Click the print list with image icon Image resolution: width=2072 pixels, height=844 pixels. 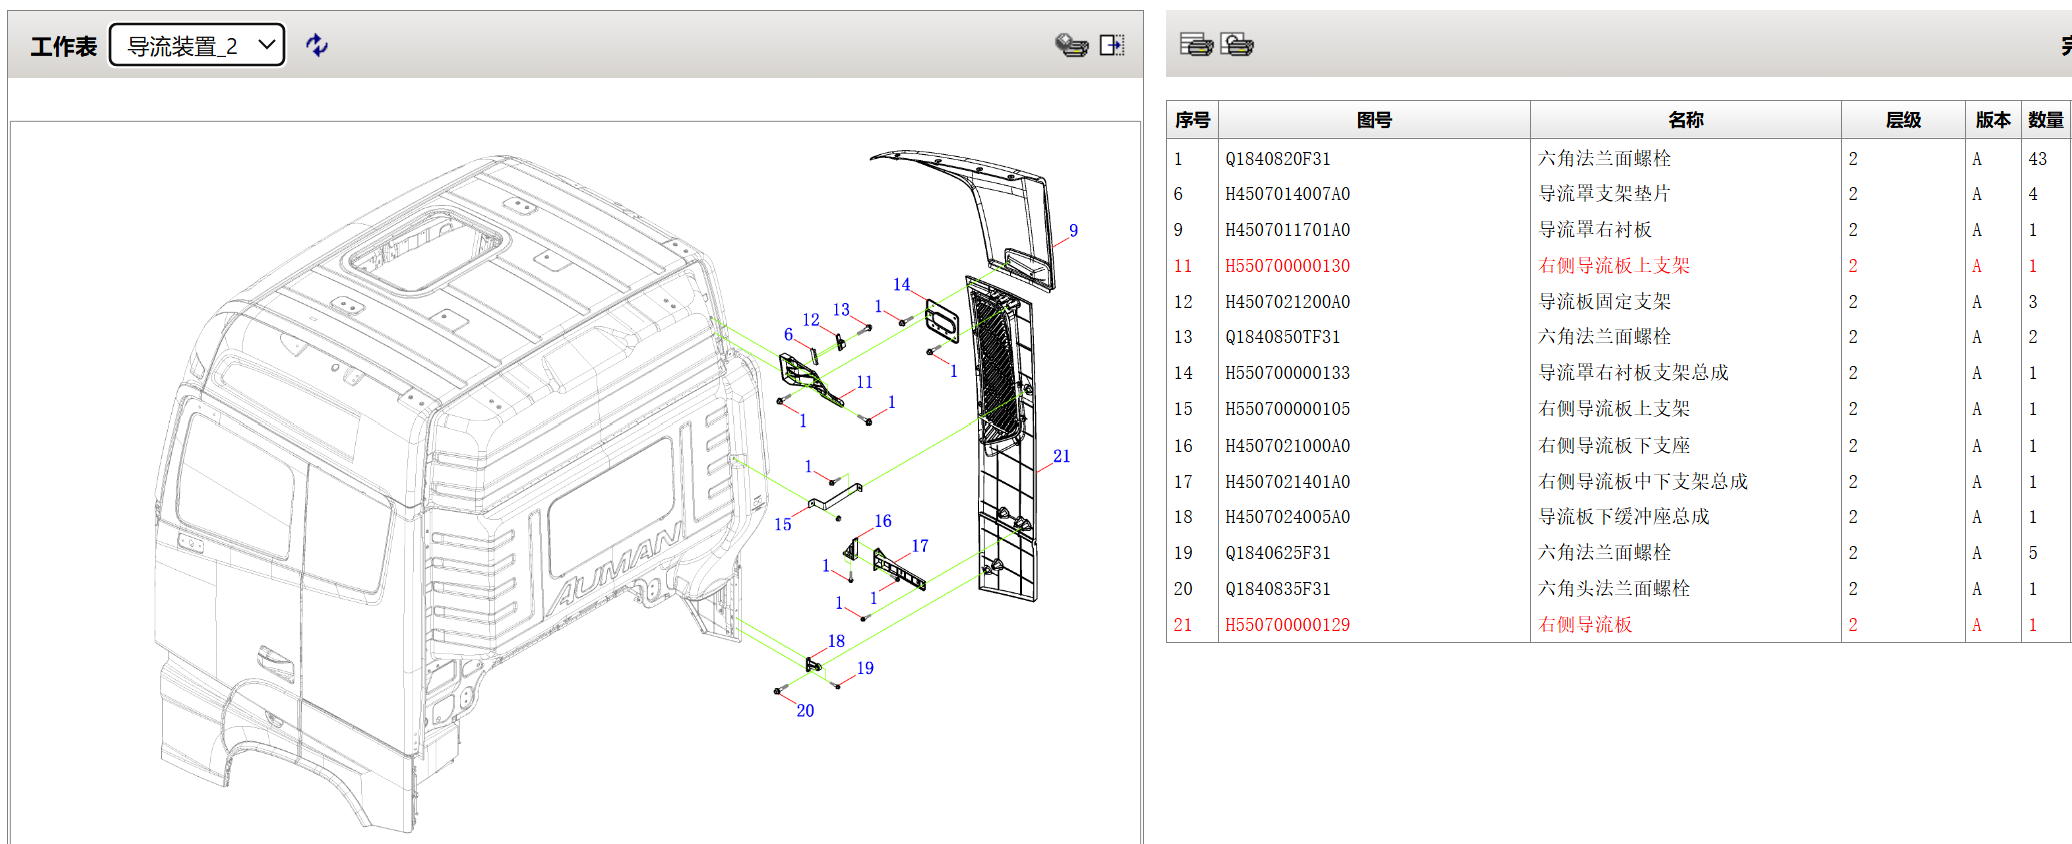tap(1237, 45)
